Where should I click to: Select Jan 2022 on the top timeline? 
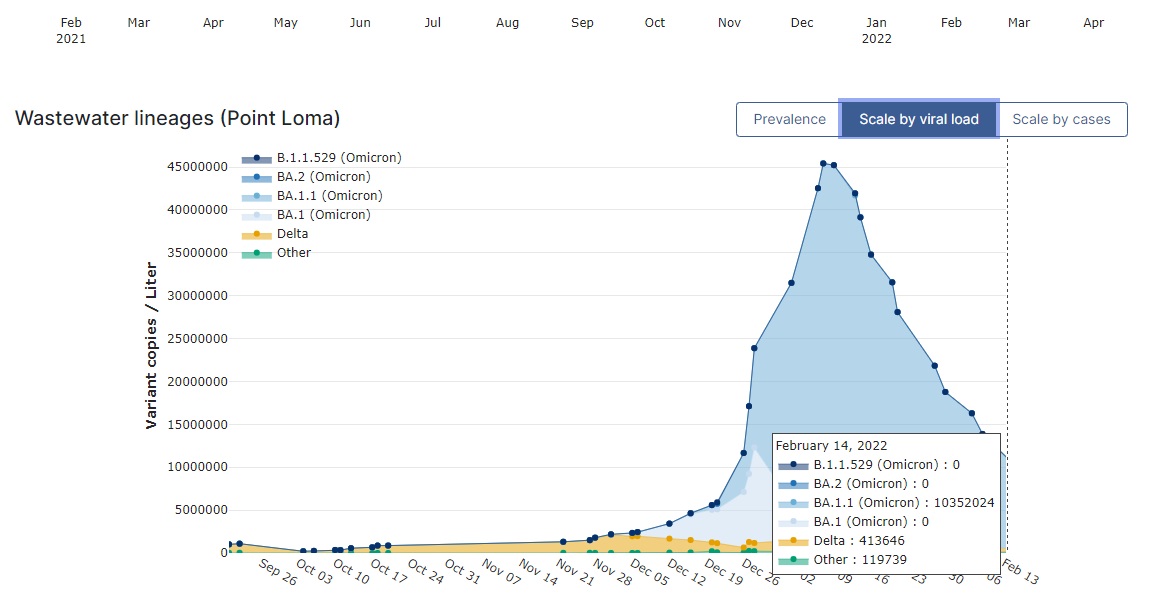click(876, 30)
